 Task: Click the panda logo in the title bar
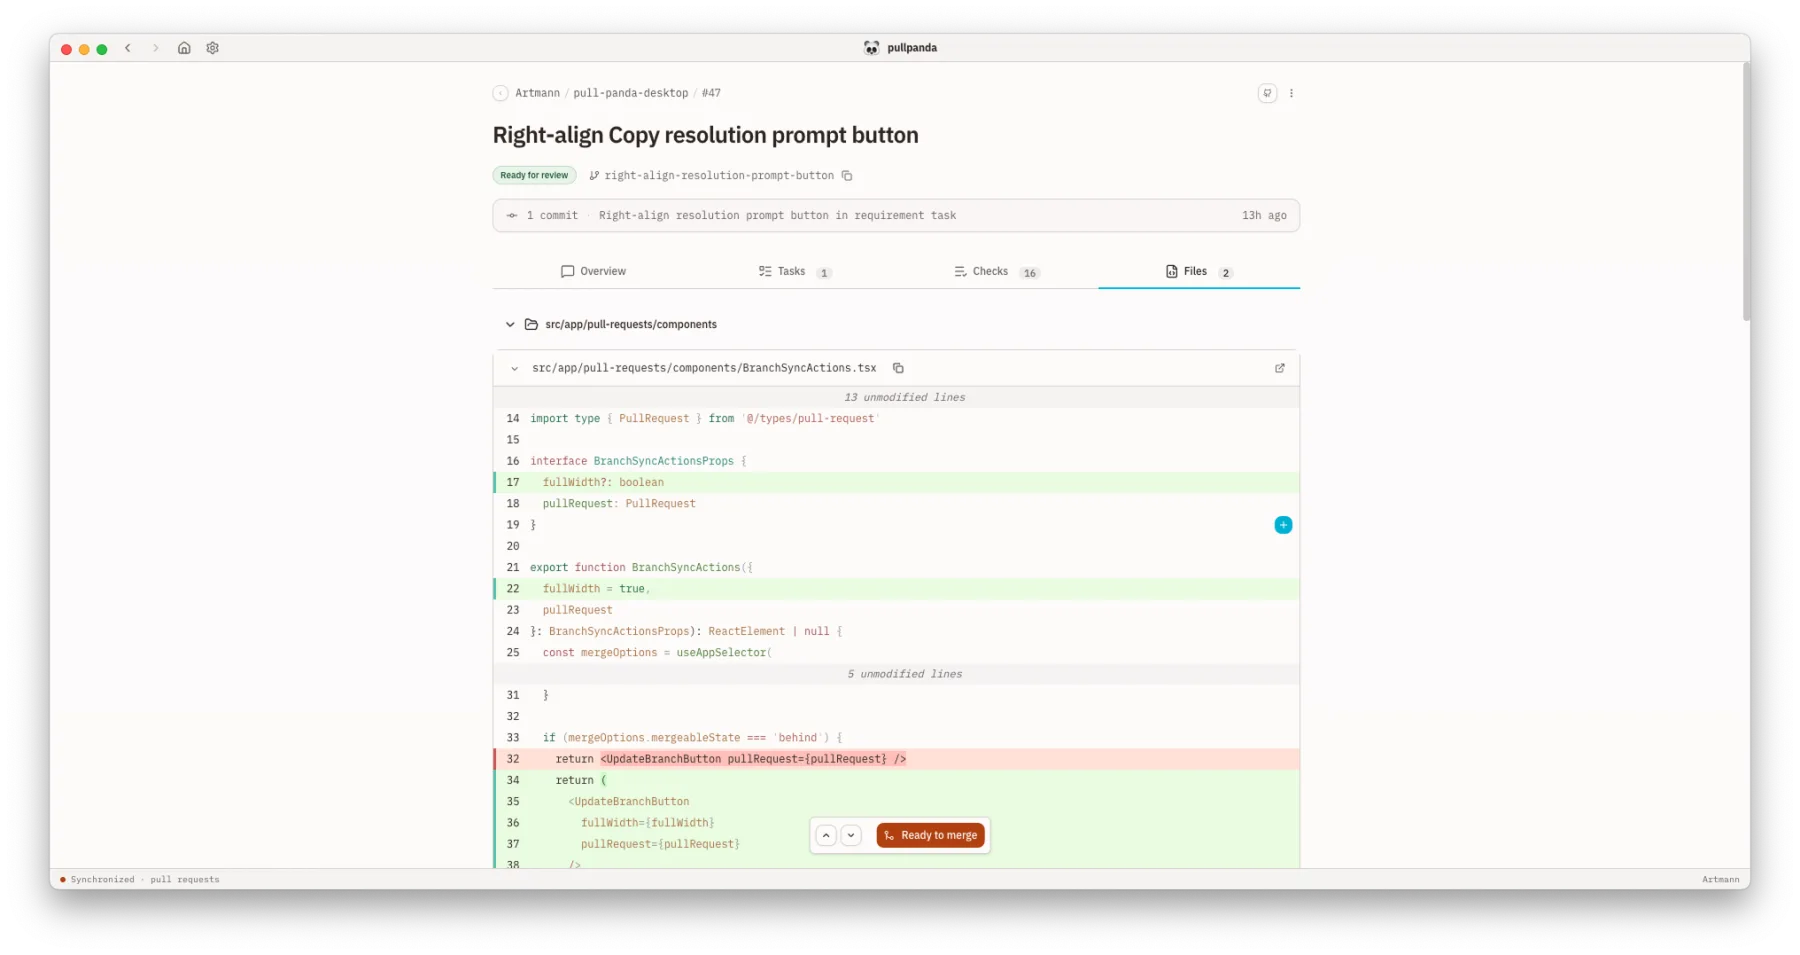(871, 48)
